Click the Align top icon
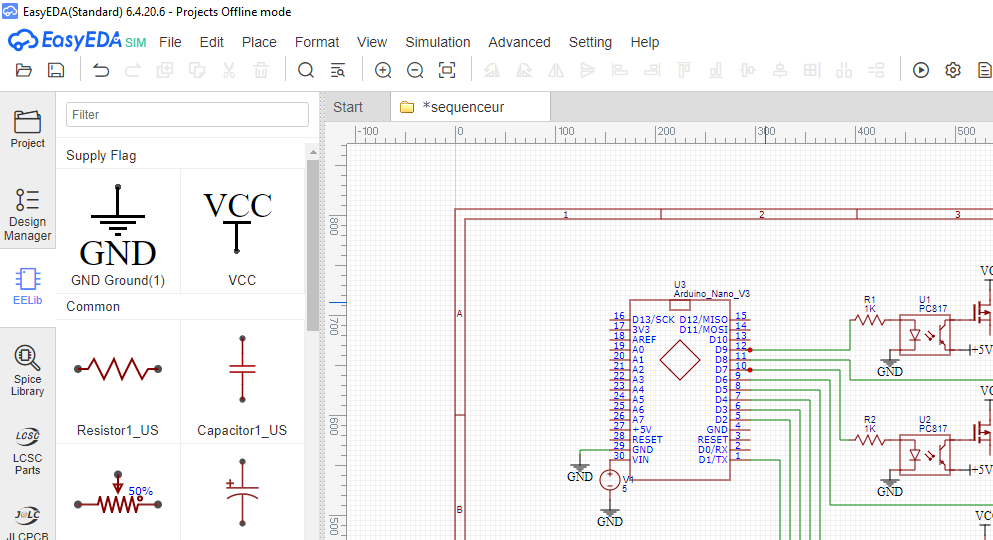The width and height of the screenshot is (993, 540). [684, 70]
